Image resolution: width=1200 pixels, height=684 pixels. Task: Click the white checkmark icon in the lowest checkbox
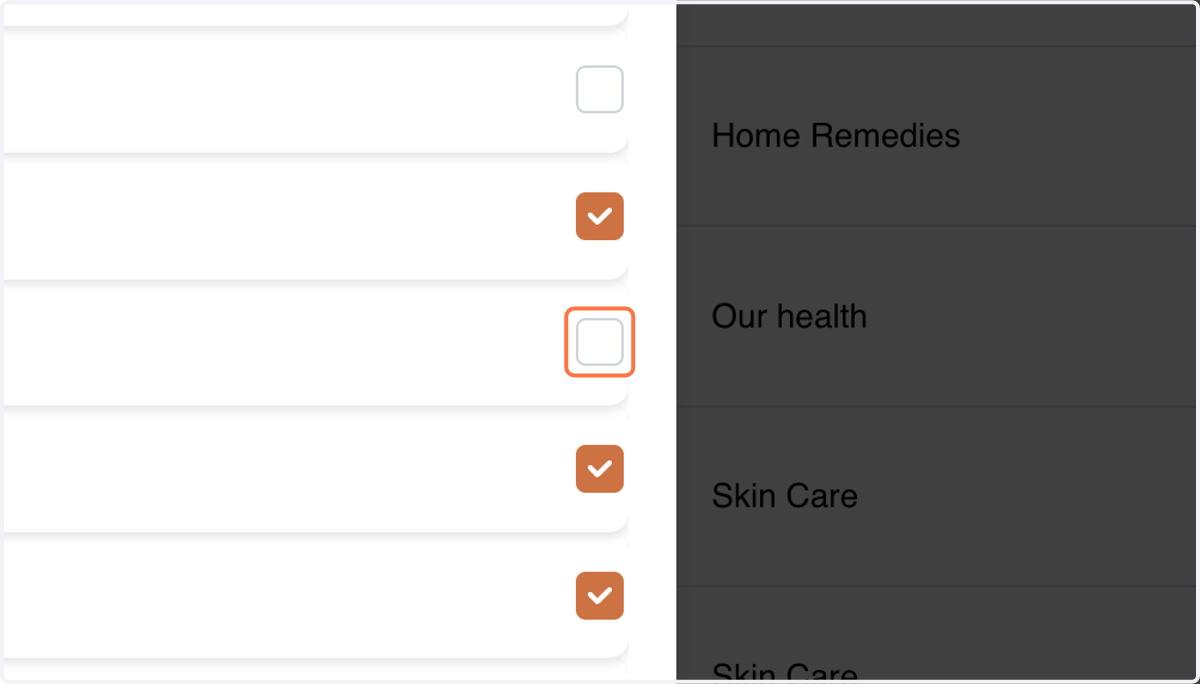tap(600, 596)
